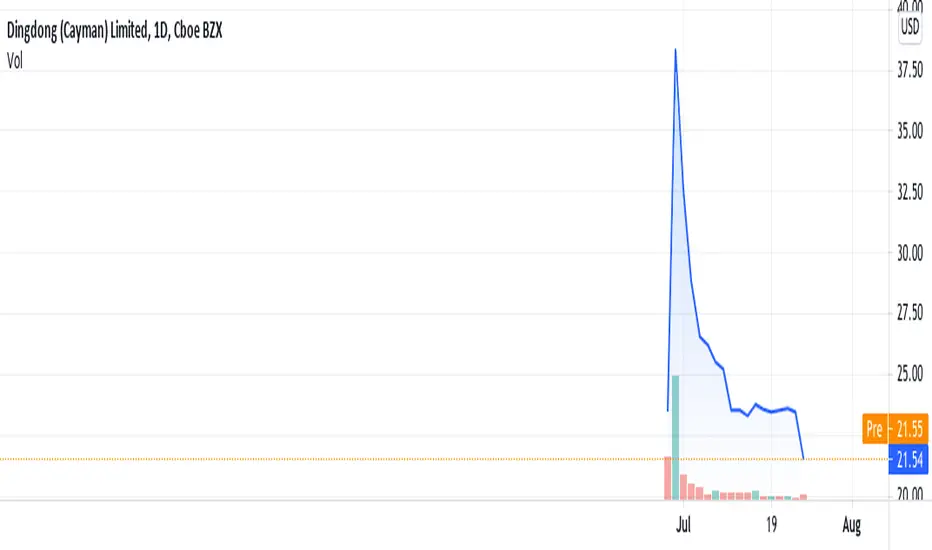Select the Pre-market 21.55 price label
Viewport: 932px width, 550px height.
click(x=895, y=429)
